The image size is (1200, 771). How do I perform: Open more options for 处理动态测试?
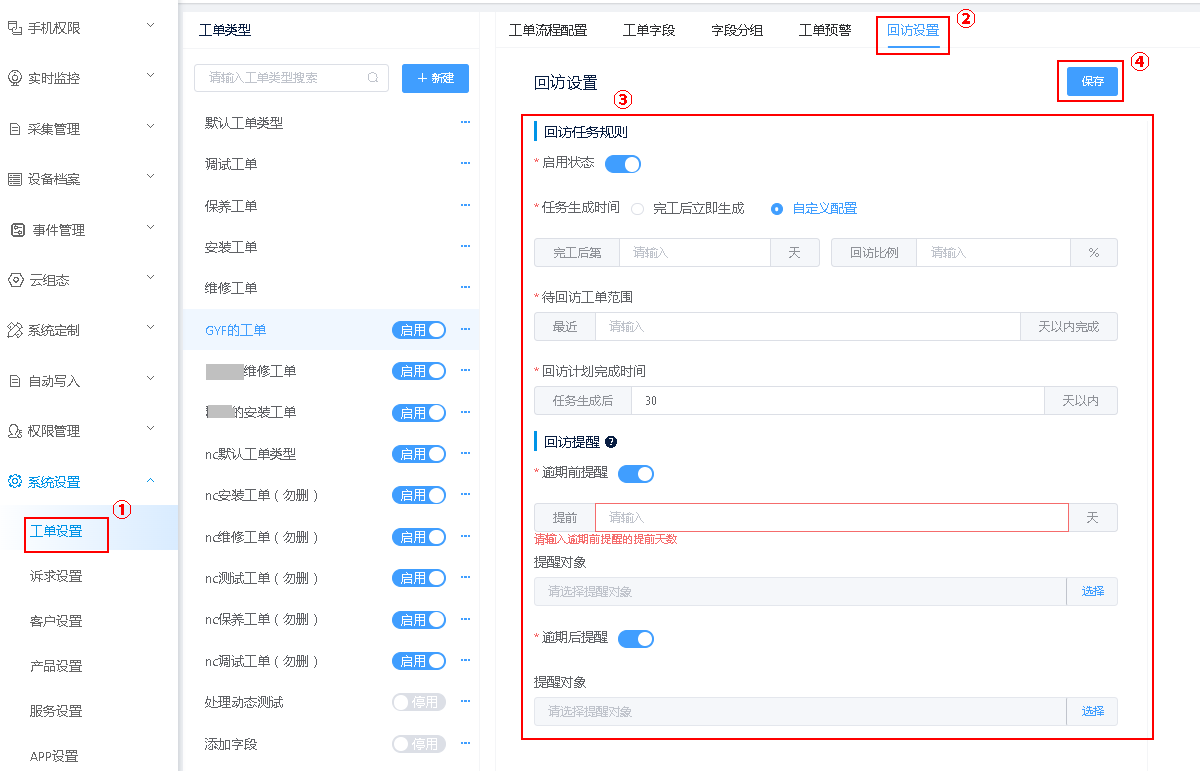465,702
